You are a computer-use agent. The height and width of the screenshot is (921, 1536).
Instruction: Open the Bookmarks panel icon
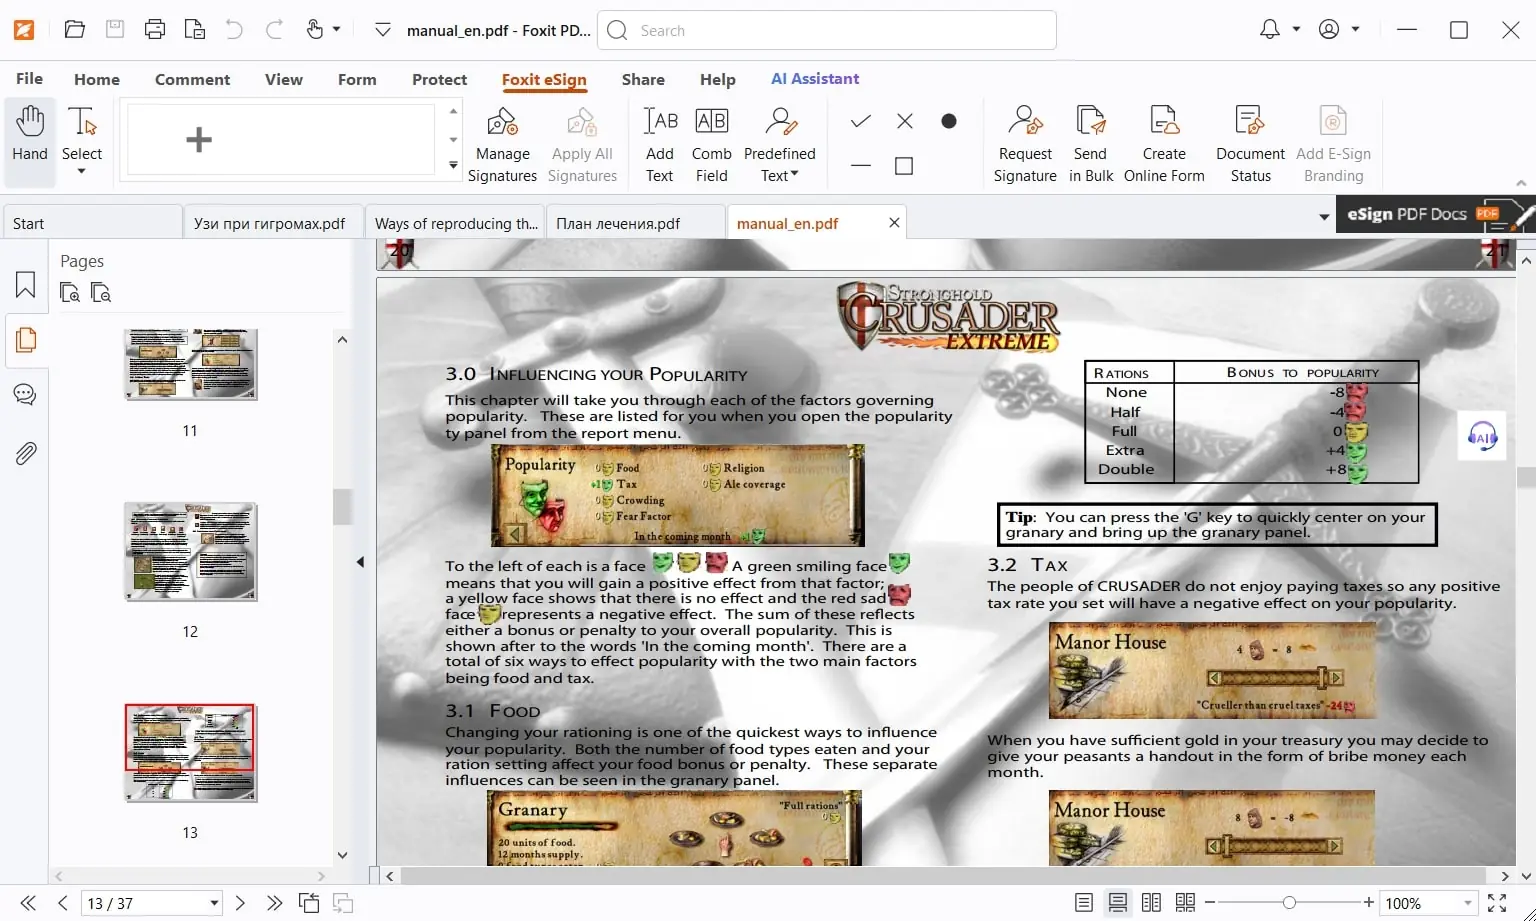[x=26, y=285]
